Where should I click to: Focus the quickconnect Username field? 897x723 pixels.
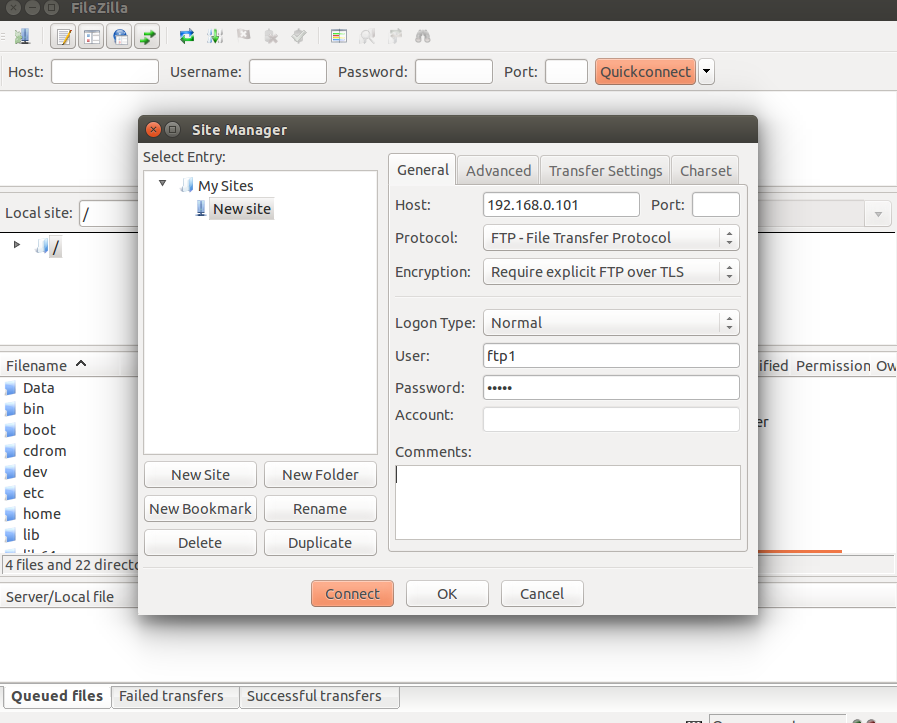tap(288, 71)
